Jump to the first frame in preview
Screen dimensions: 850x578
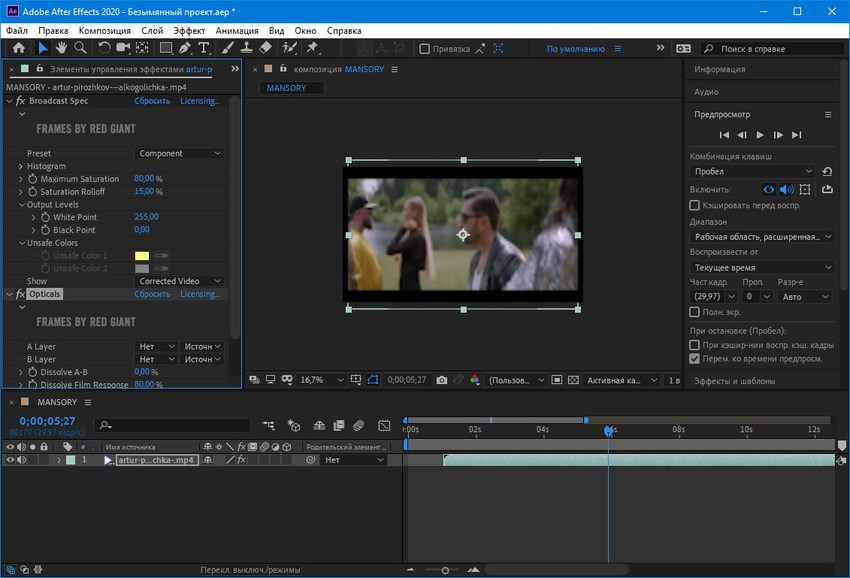click(x=722, y=135)
